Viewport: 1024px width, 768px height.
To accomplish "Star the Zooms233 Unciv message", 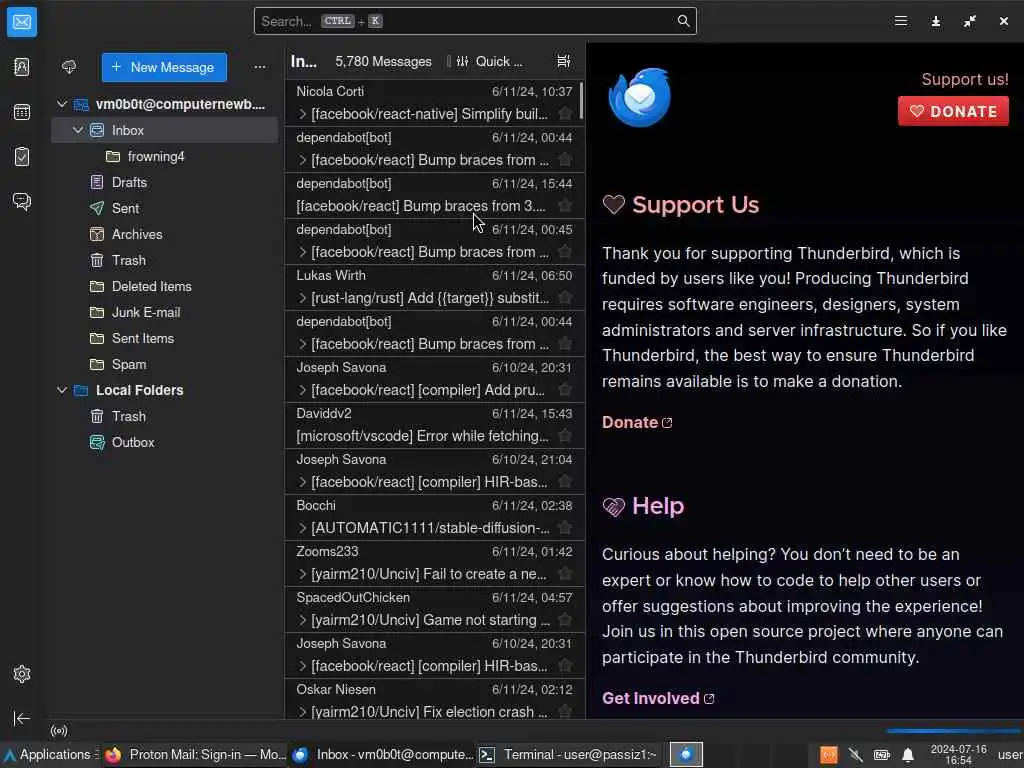I will click(565, 574).
